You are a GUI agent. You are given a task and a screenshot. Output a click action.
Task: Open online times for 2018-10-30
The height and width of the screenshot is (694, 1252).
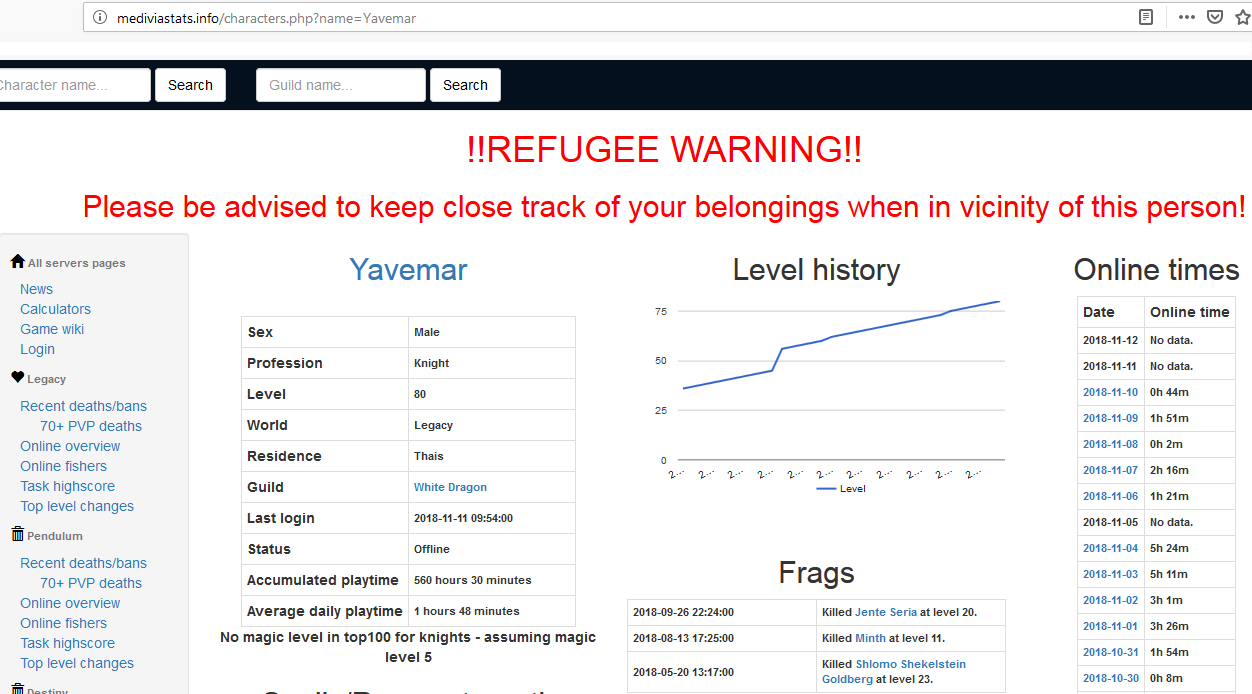pos(1110,678)
